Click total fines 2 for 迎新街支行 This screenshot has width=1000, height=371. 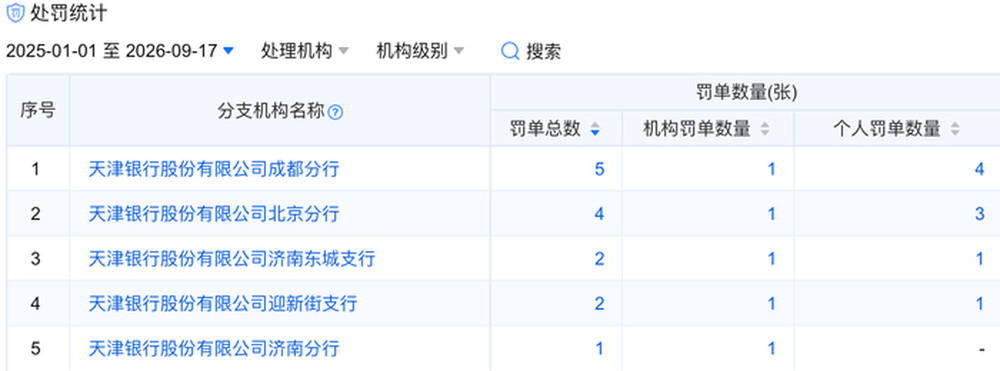(x=599, y=303)
